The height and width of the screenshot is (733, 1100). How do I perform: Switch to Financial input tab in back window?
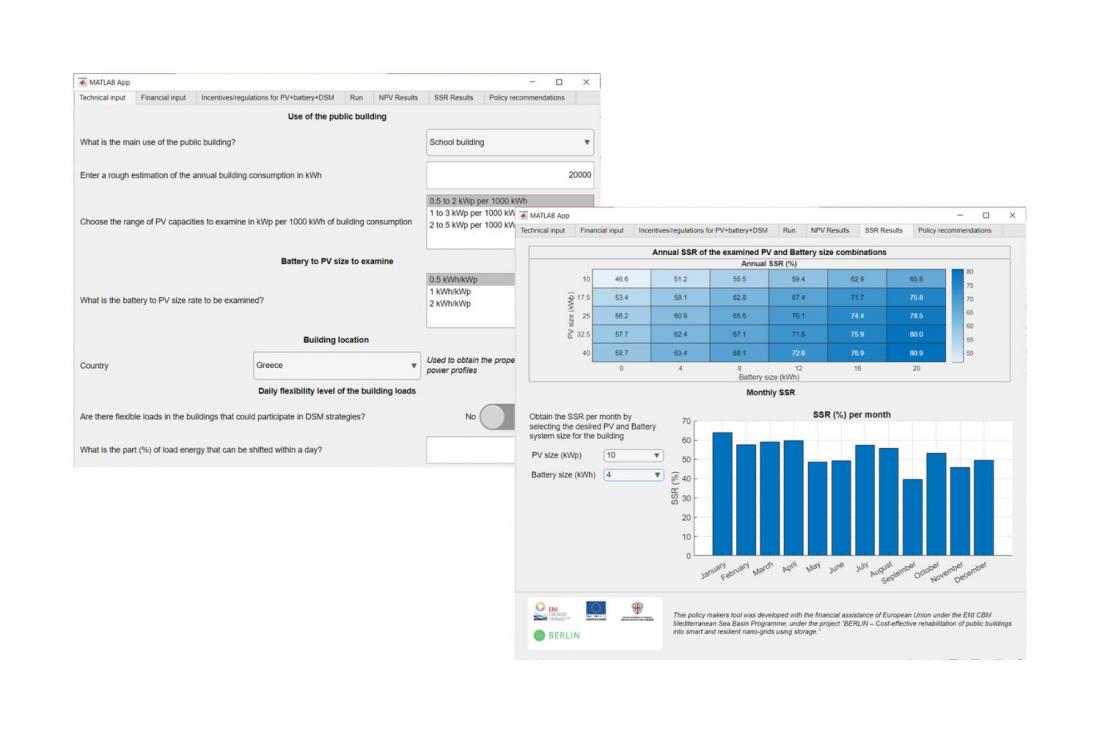coord(163,97)
